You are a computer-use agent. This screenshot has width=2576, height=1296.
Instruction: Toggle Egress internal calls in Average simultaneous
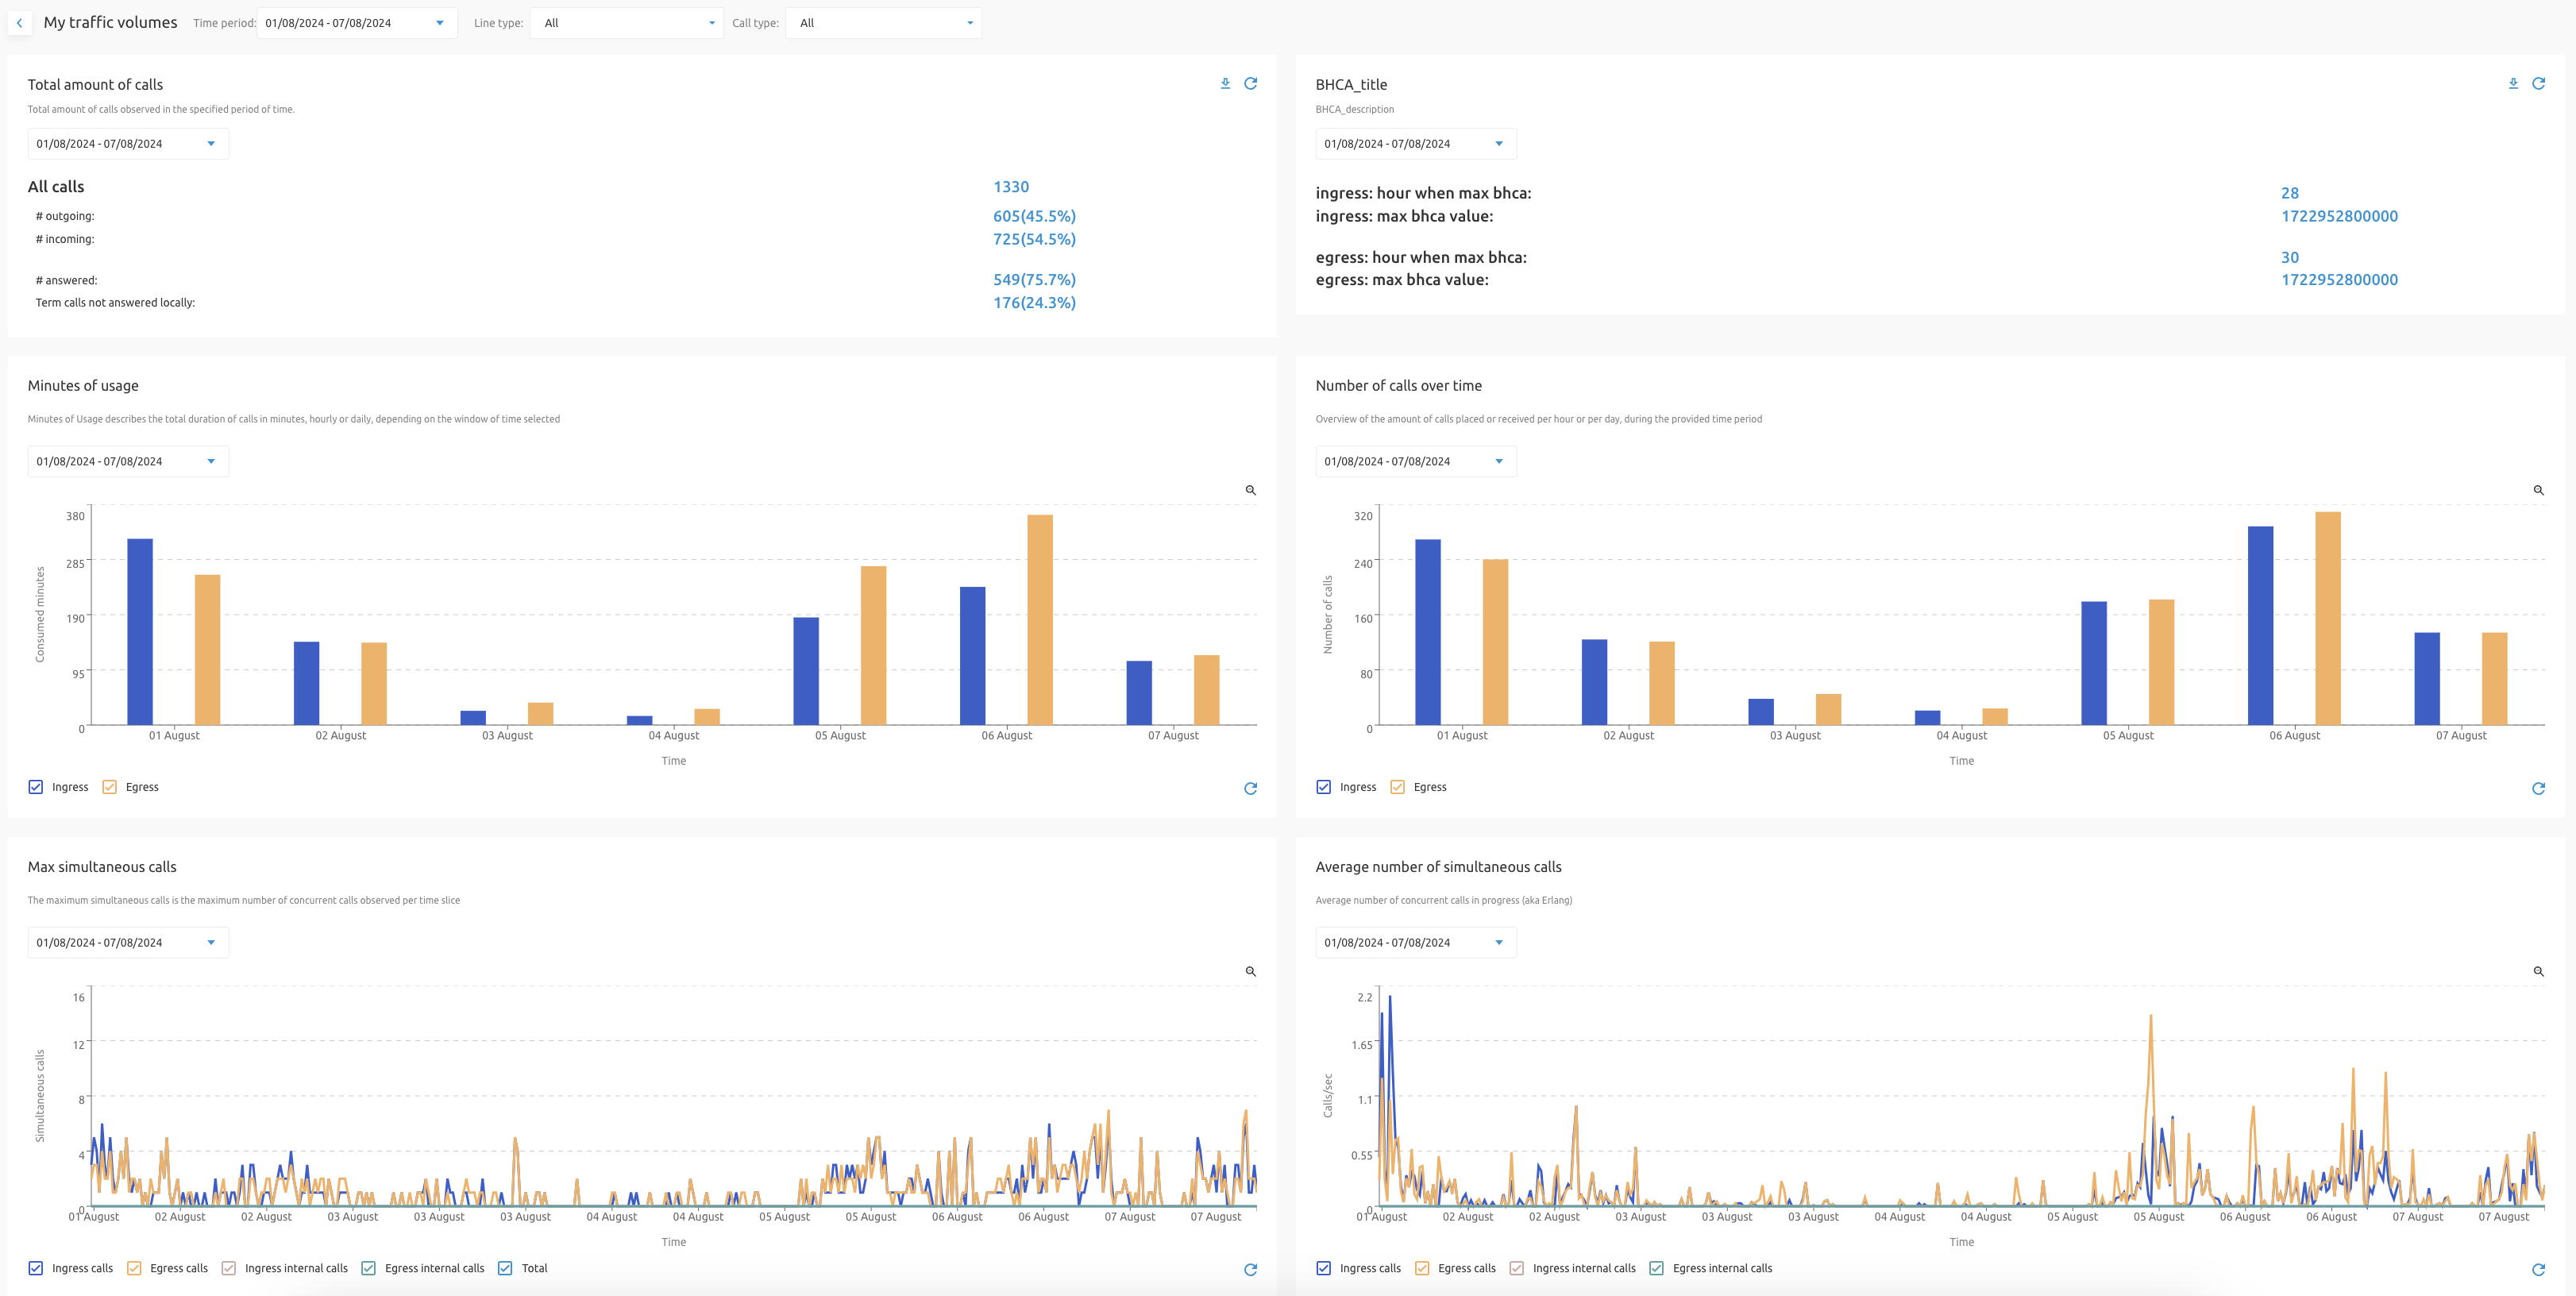(x=1657, y=1268)
